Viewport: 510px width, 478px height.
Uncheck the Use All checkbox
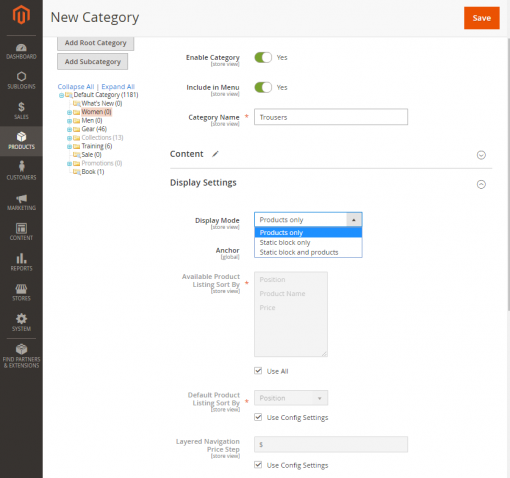[258, 371]
